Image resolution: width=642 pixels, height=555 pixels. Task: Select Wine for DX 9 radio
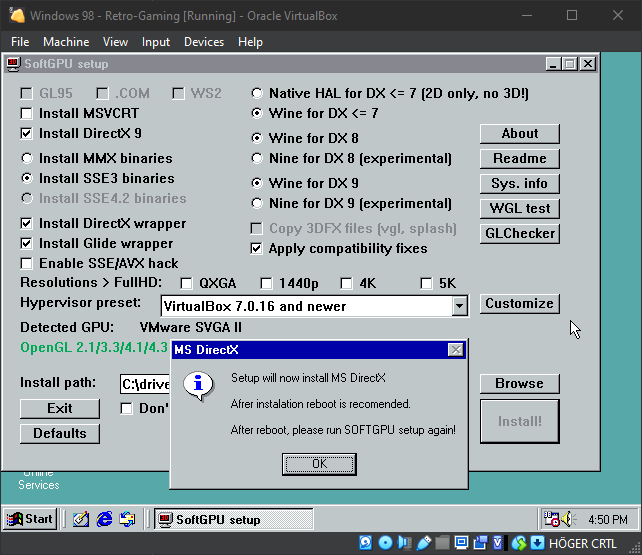pyautogui.click(x=257, y=183)
